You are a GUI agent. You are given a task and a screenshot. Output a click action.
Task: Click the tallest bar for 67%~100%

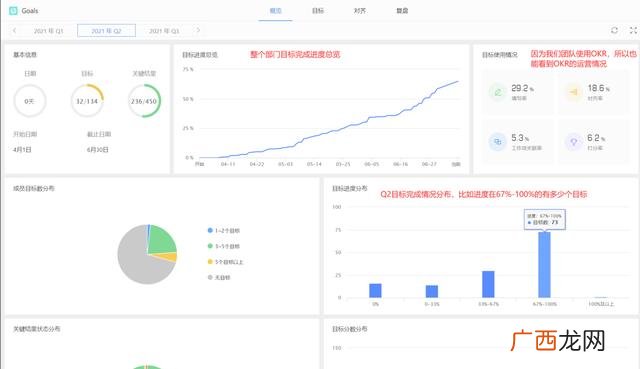pos(544,265)
